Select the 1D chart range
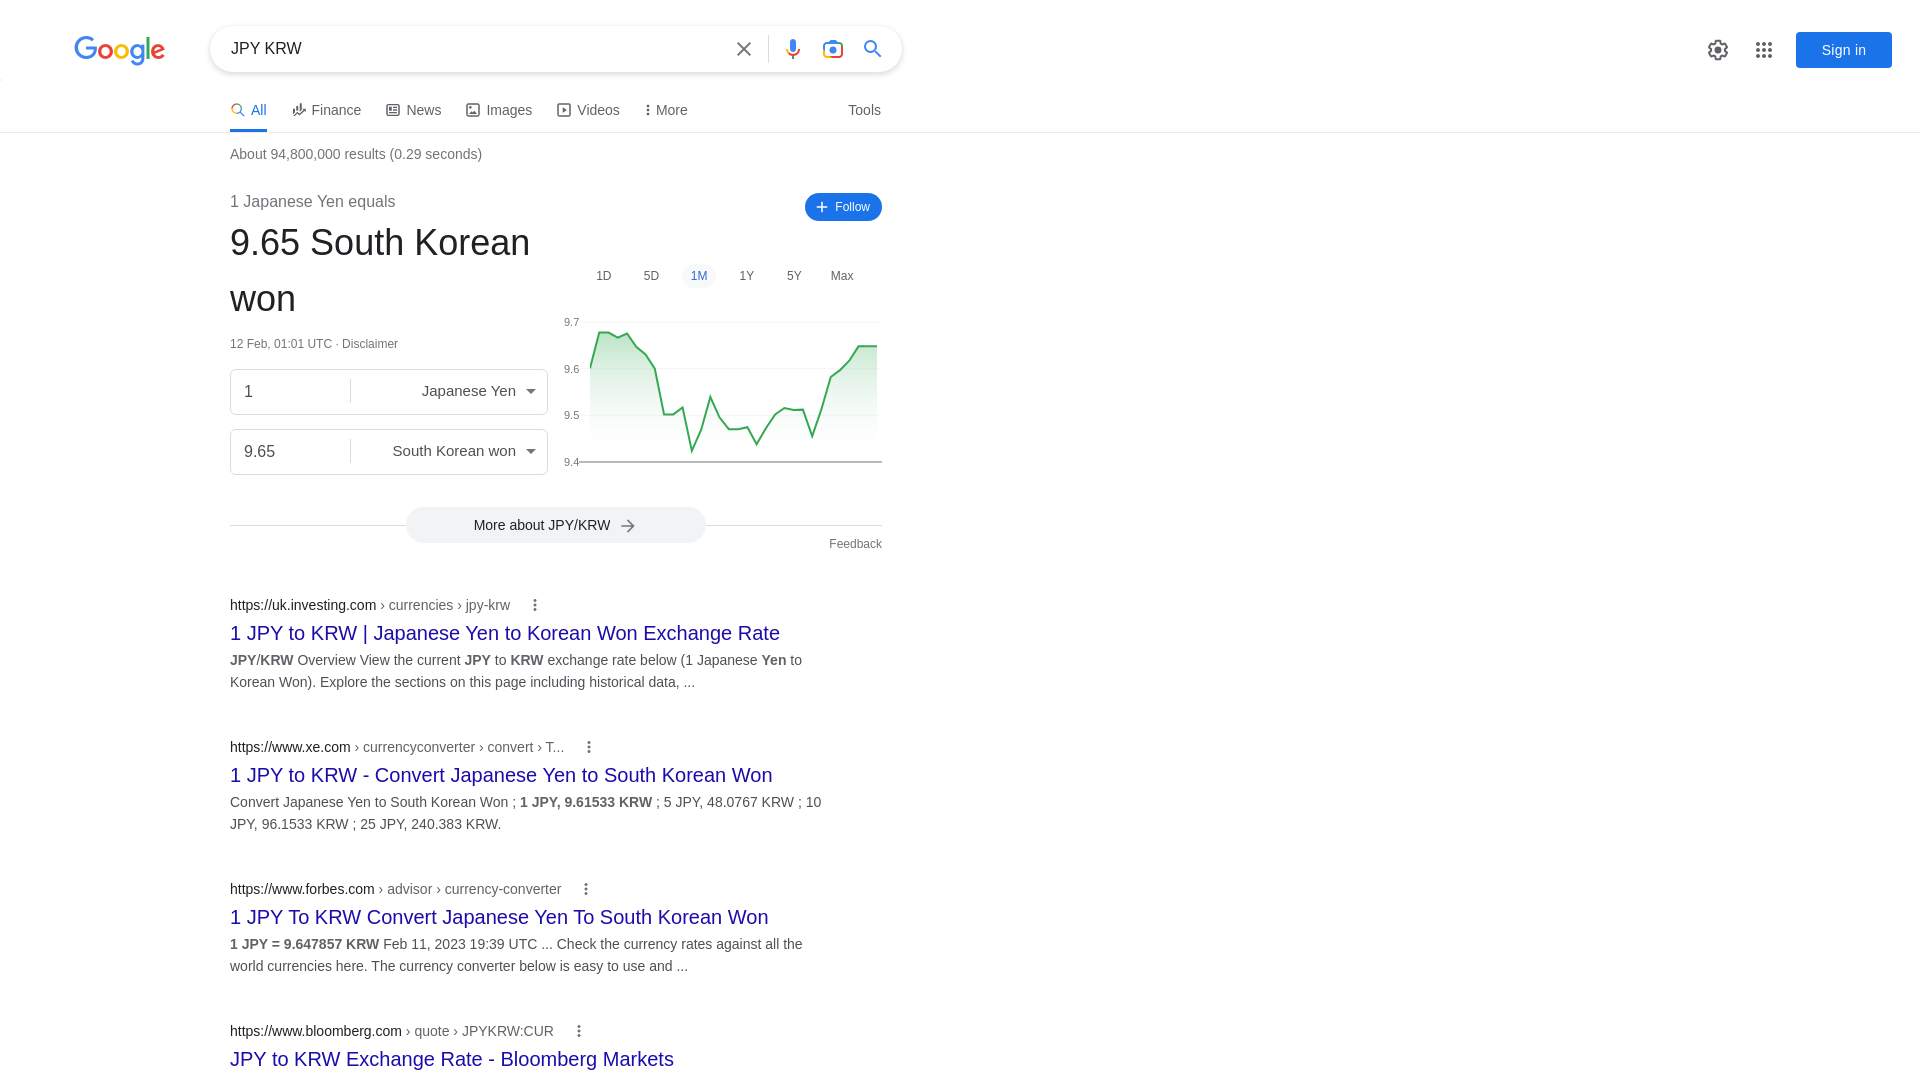This screenshot has height=1080, width=1920. coord(604,276)
